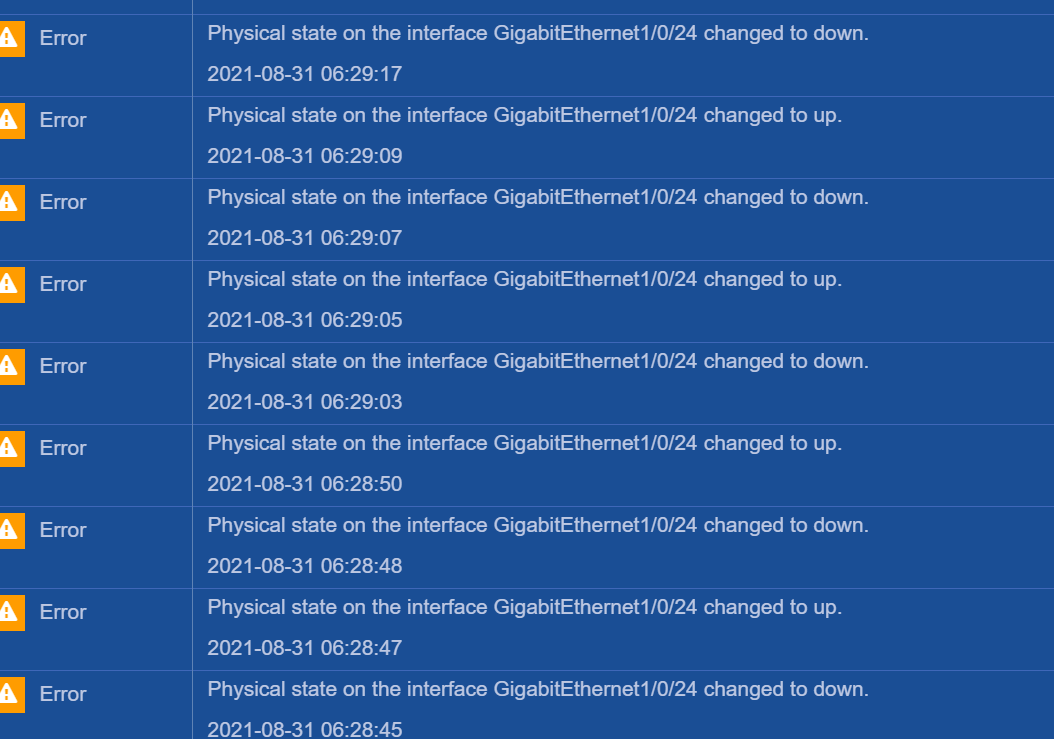This screenshot has width=1054, height=739.
Task: Open the changed to down message from 06:29:03
Action: (538, 361)
